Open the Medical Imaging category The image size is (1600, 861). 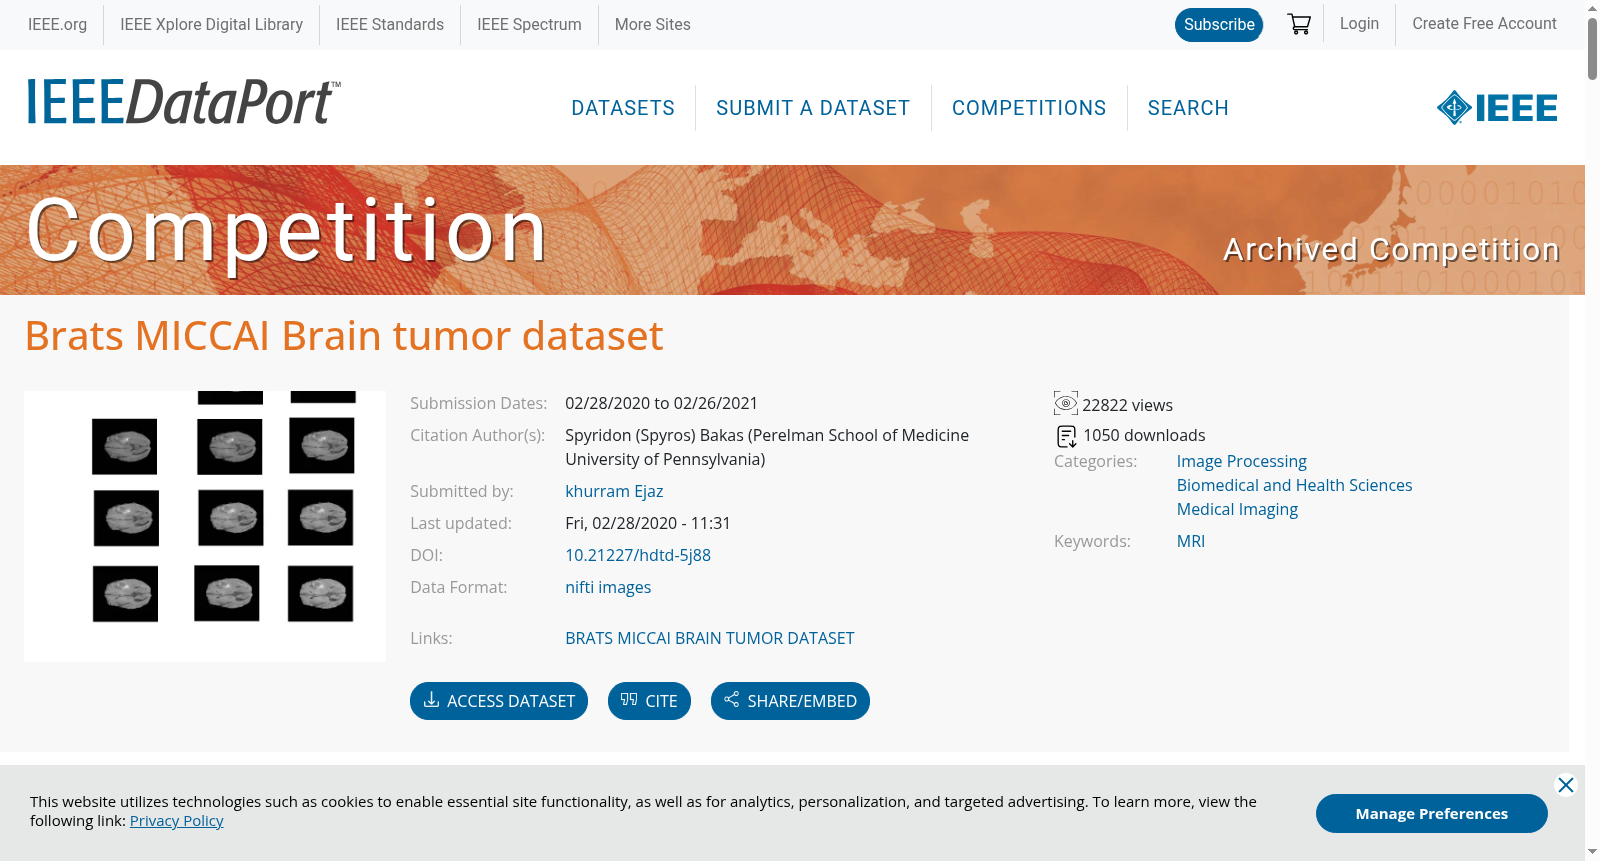pos(1237,509)
